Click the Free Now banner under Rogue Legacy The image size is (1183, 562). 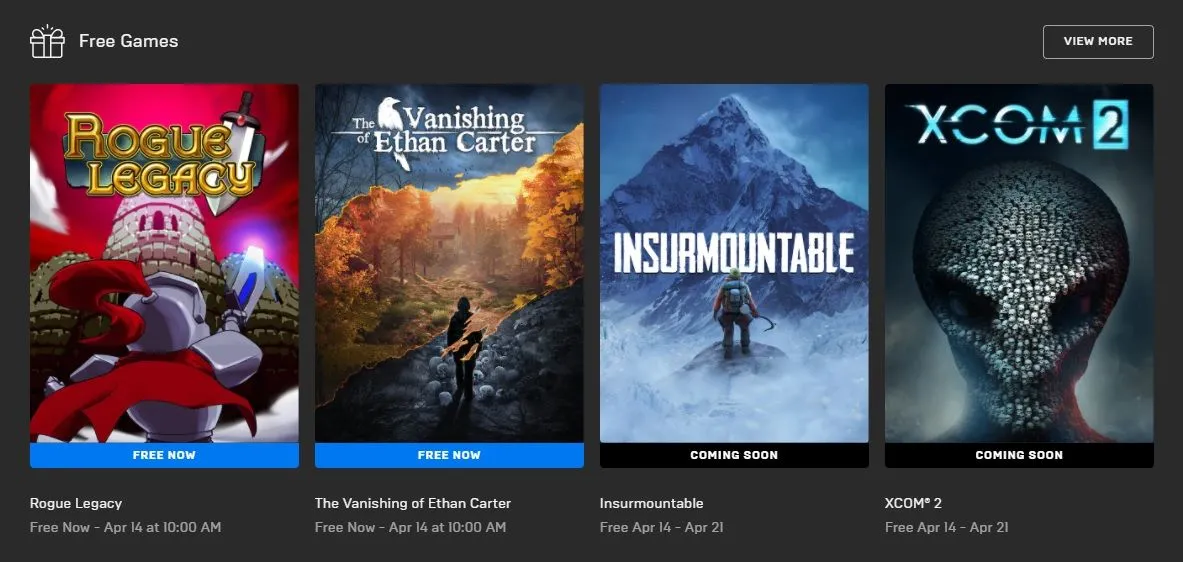point(164,455)
